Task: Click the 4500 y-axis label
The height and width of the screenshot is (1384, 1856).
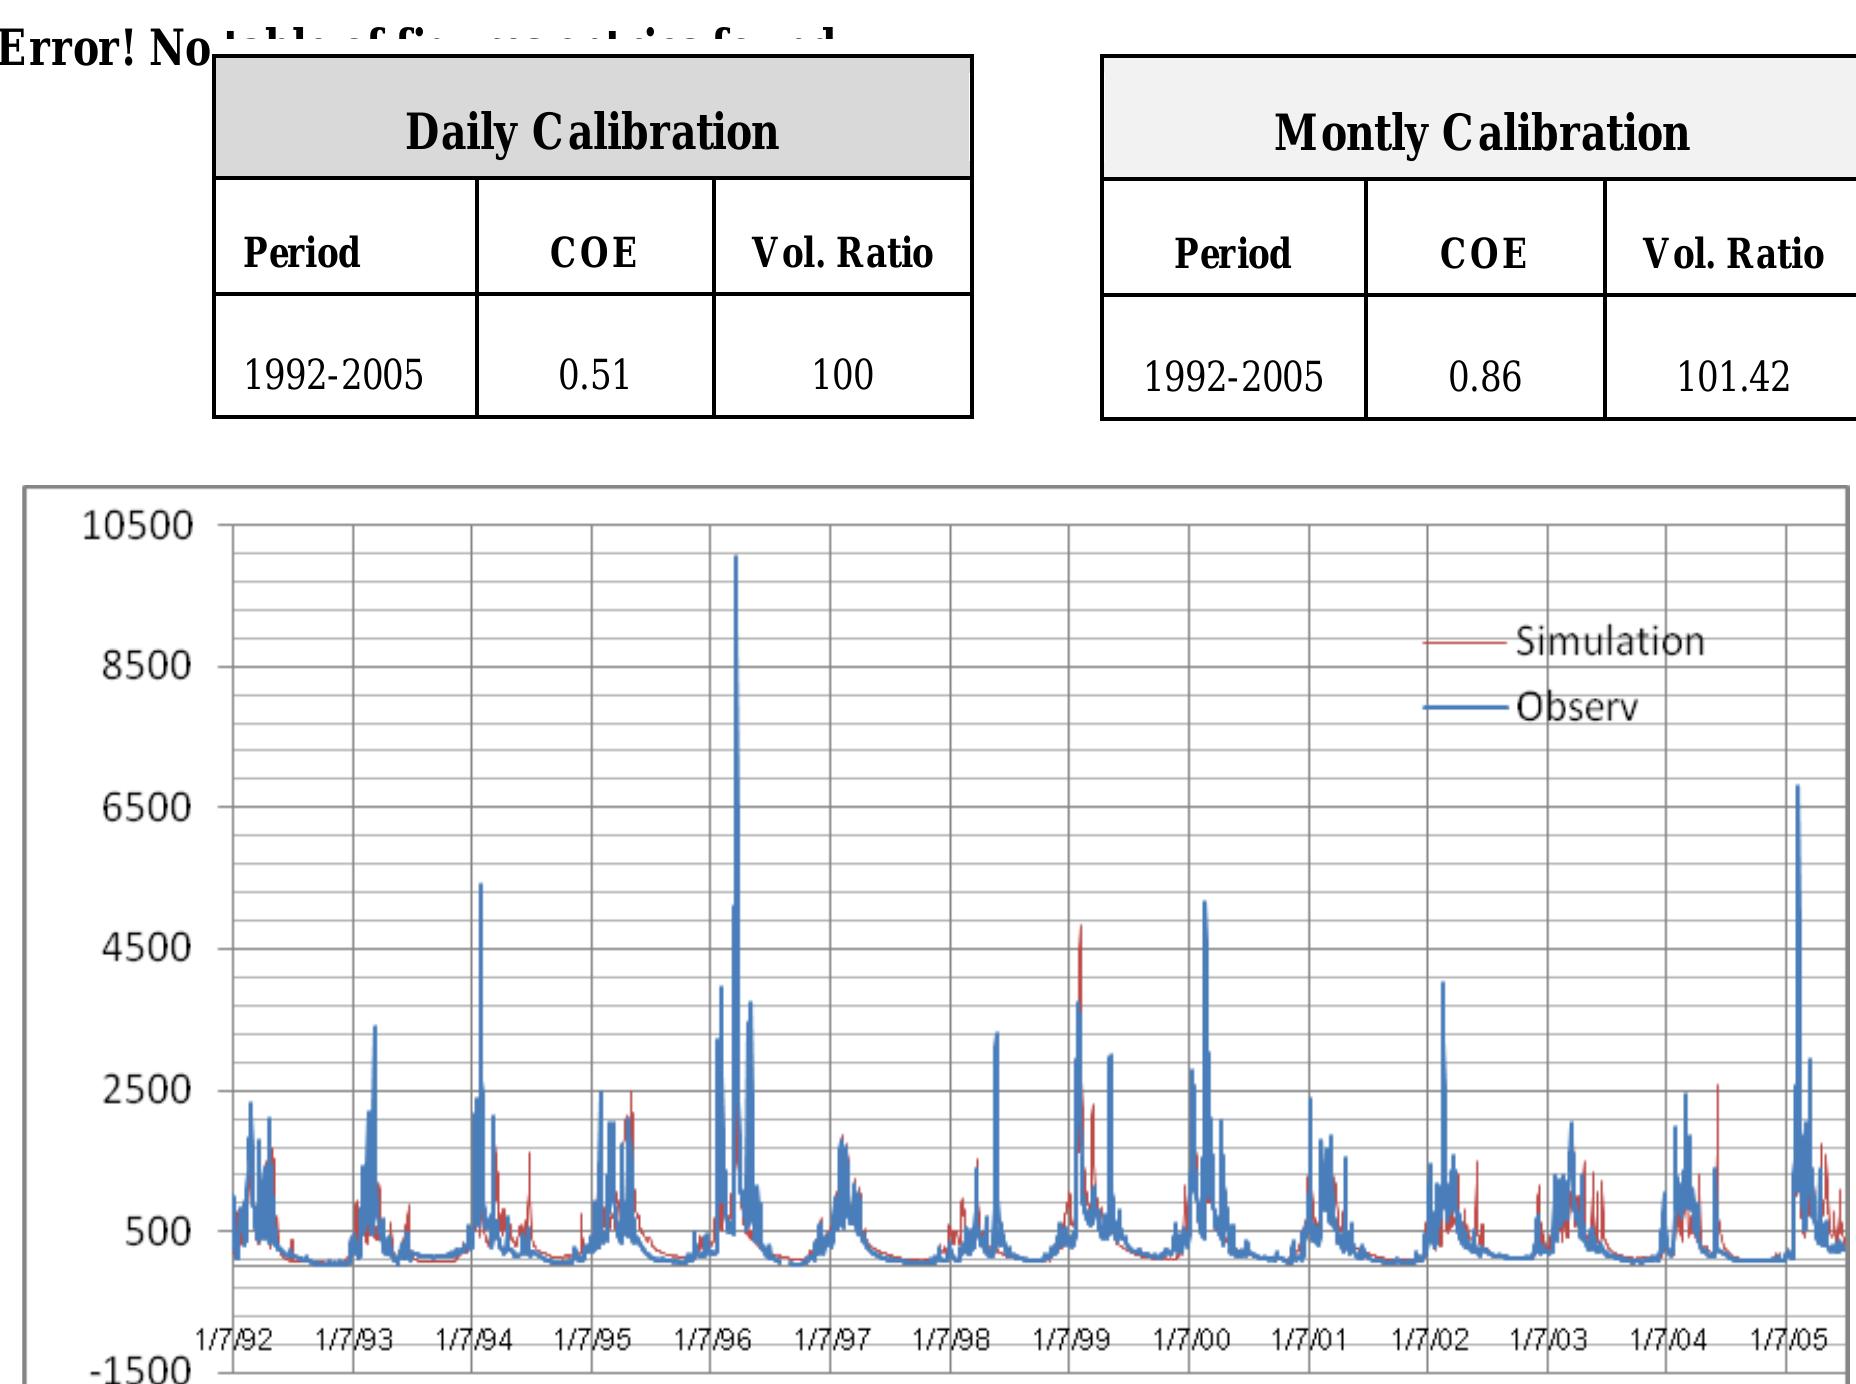Action: coord(146,948)
